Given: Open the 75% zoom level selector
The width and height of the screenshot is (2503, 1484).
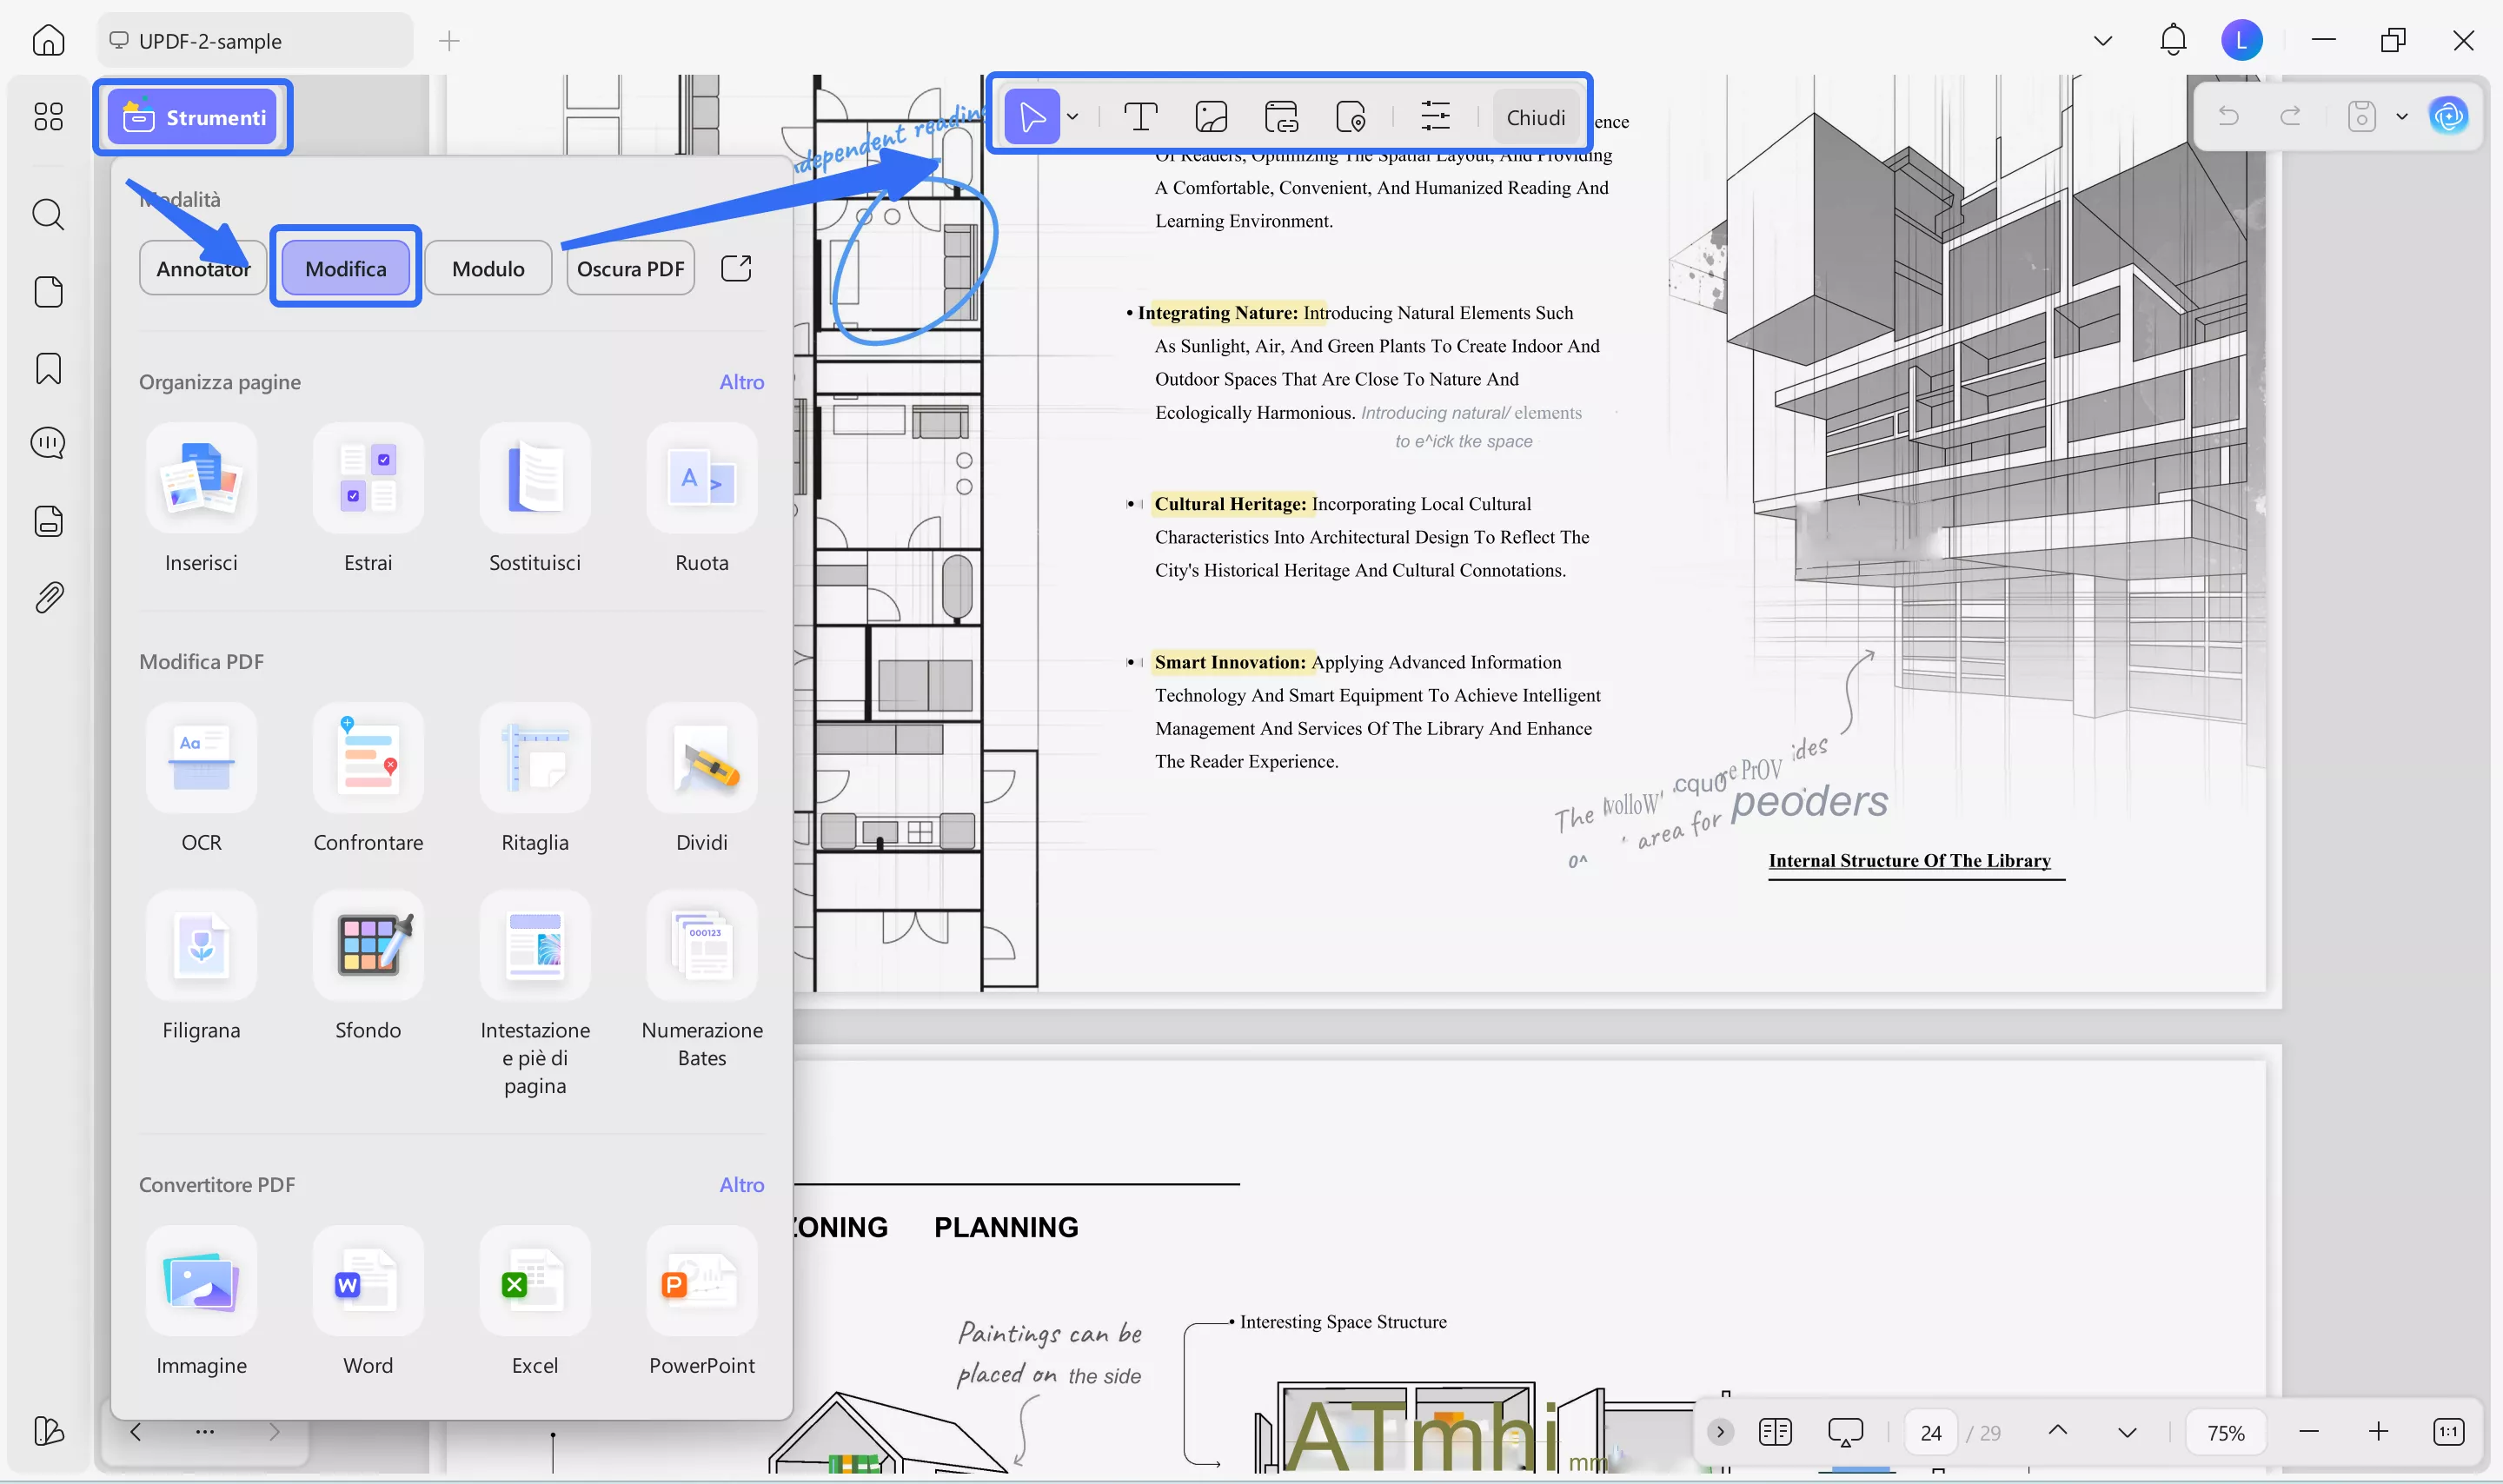Looking at the screenshot, I should (2225, 1432).
